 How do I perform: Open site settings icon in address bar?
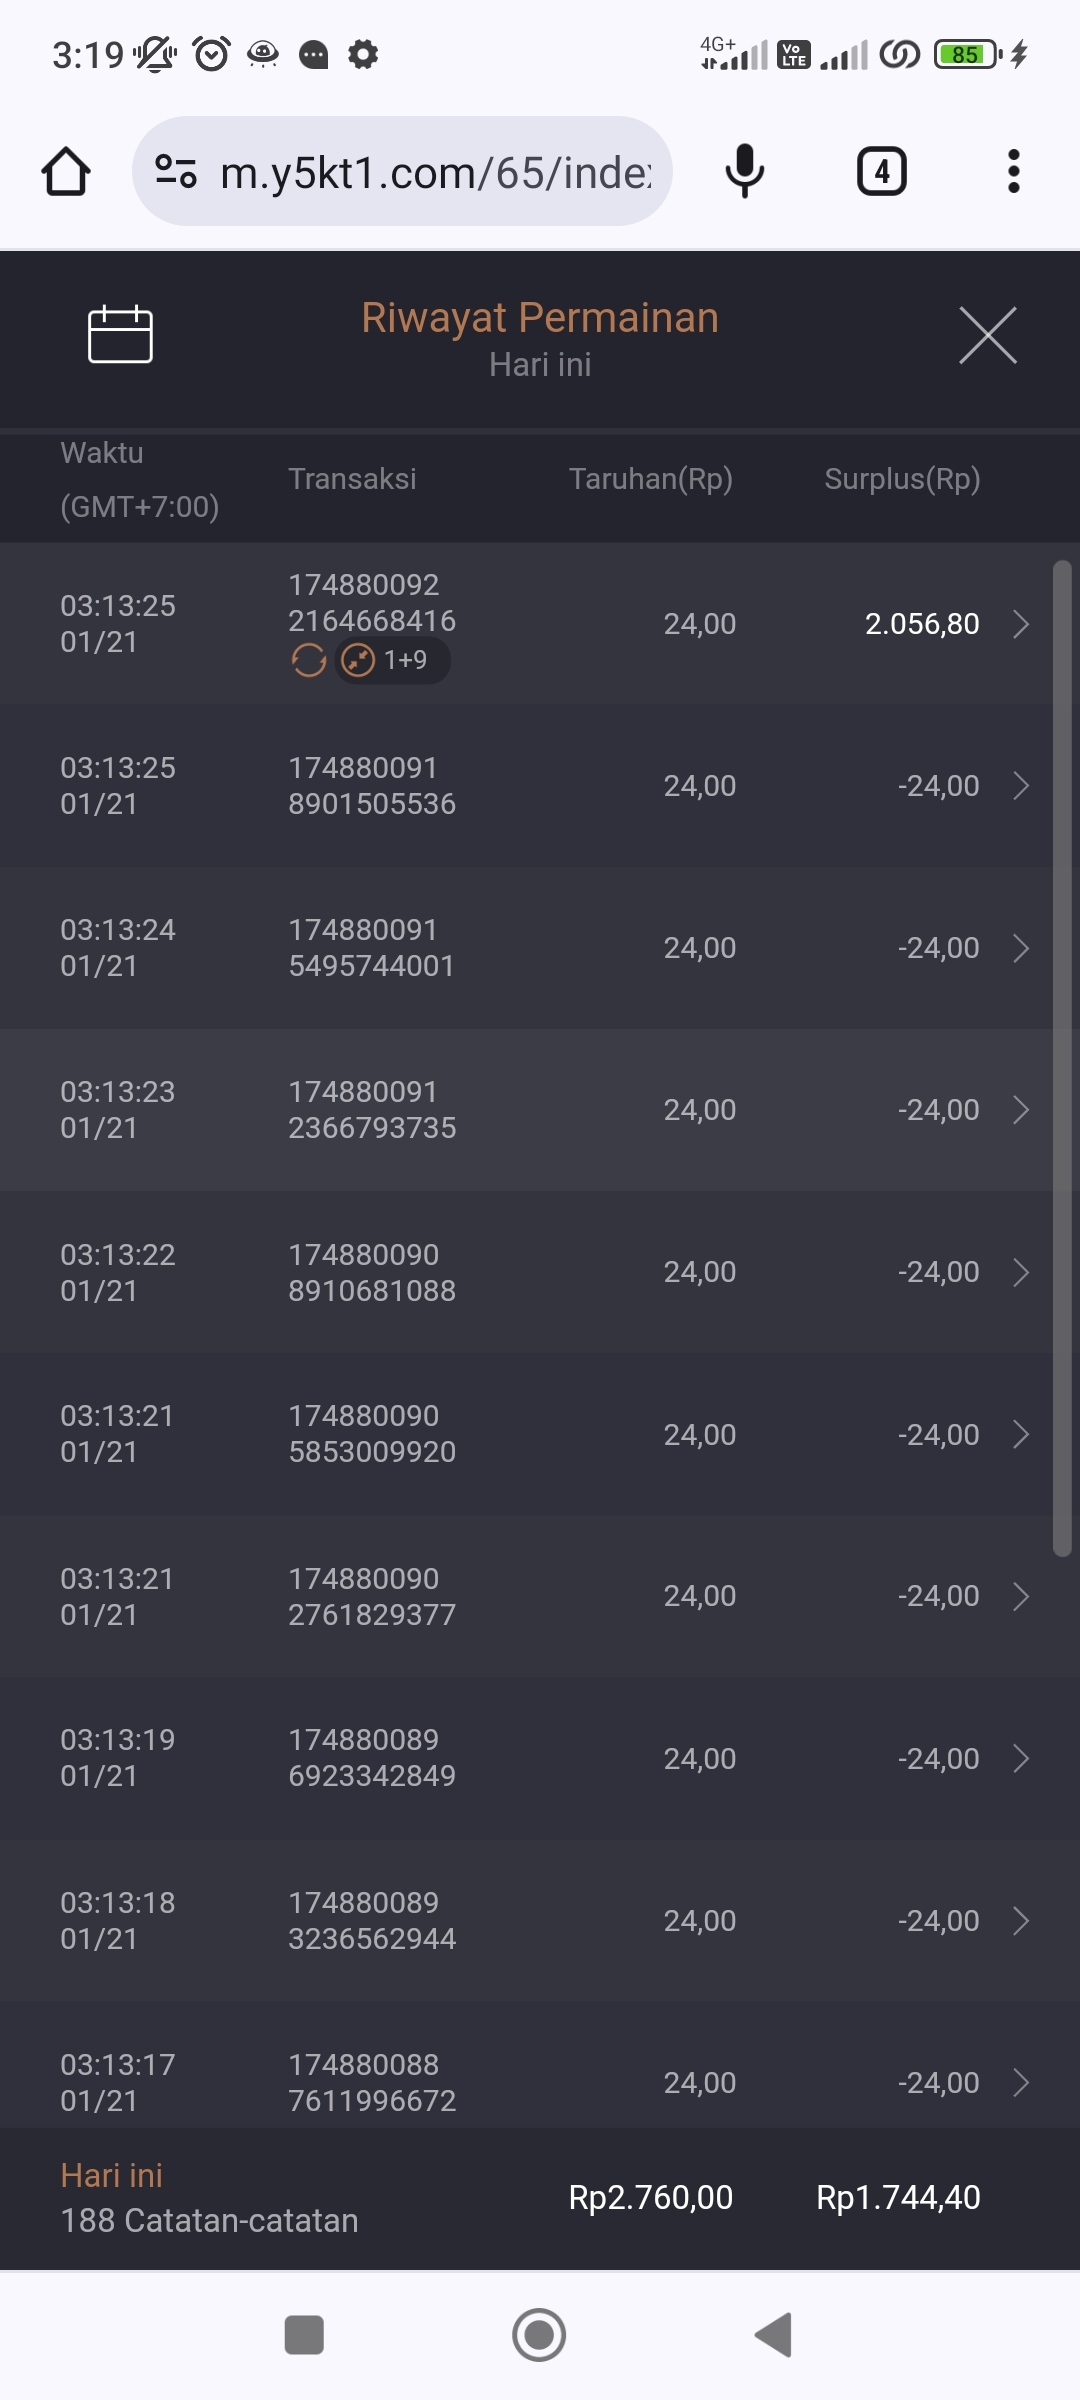(x=176, y=171)
